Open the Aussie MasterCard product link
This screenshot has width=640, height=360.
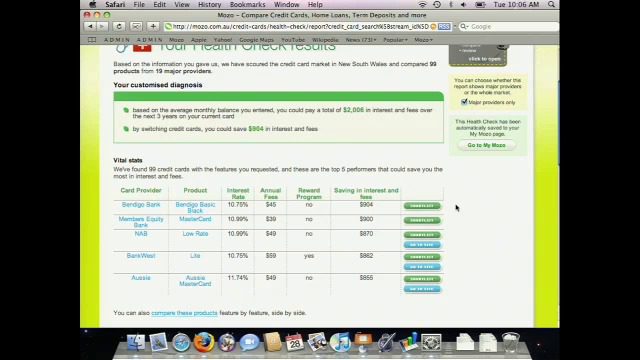195,281
